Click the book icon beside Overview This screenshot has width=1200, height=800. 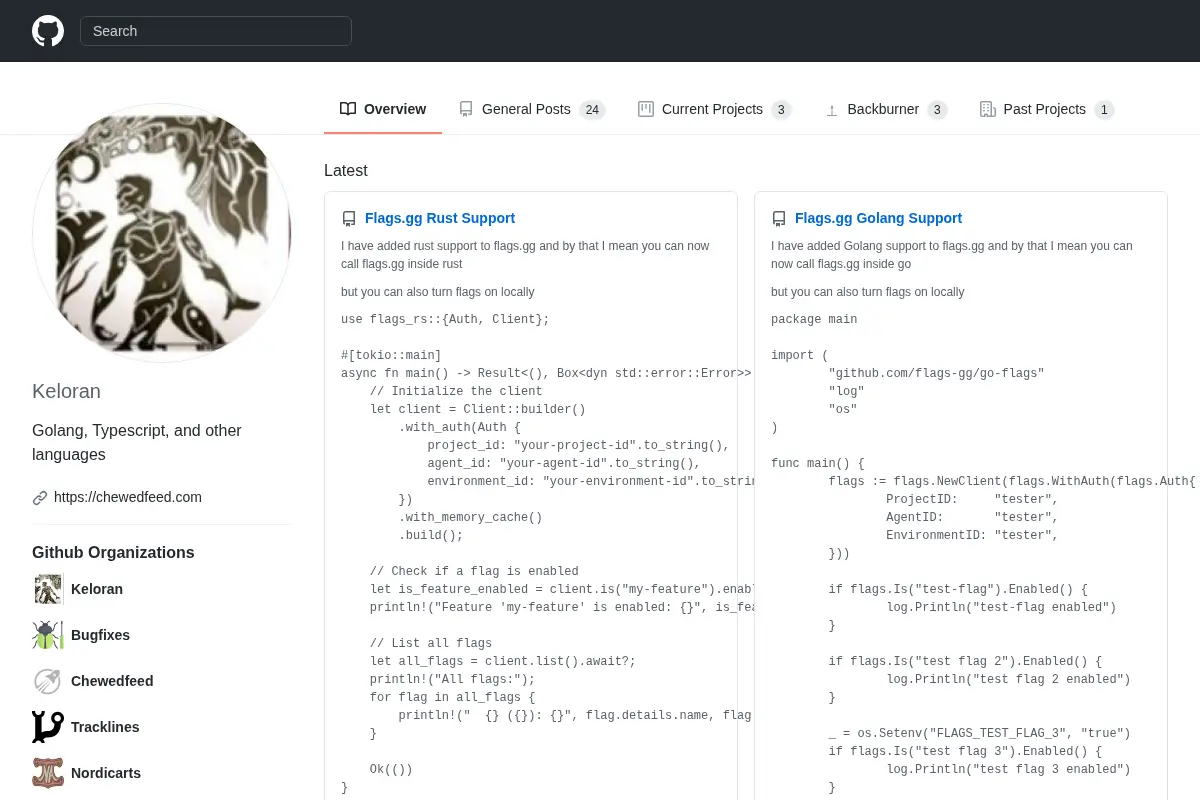point(348,109)
